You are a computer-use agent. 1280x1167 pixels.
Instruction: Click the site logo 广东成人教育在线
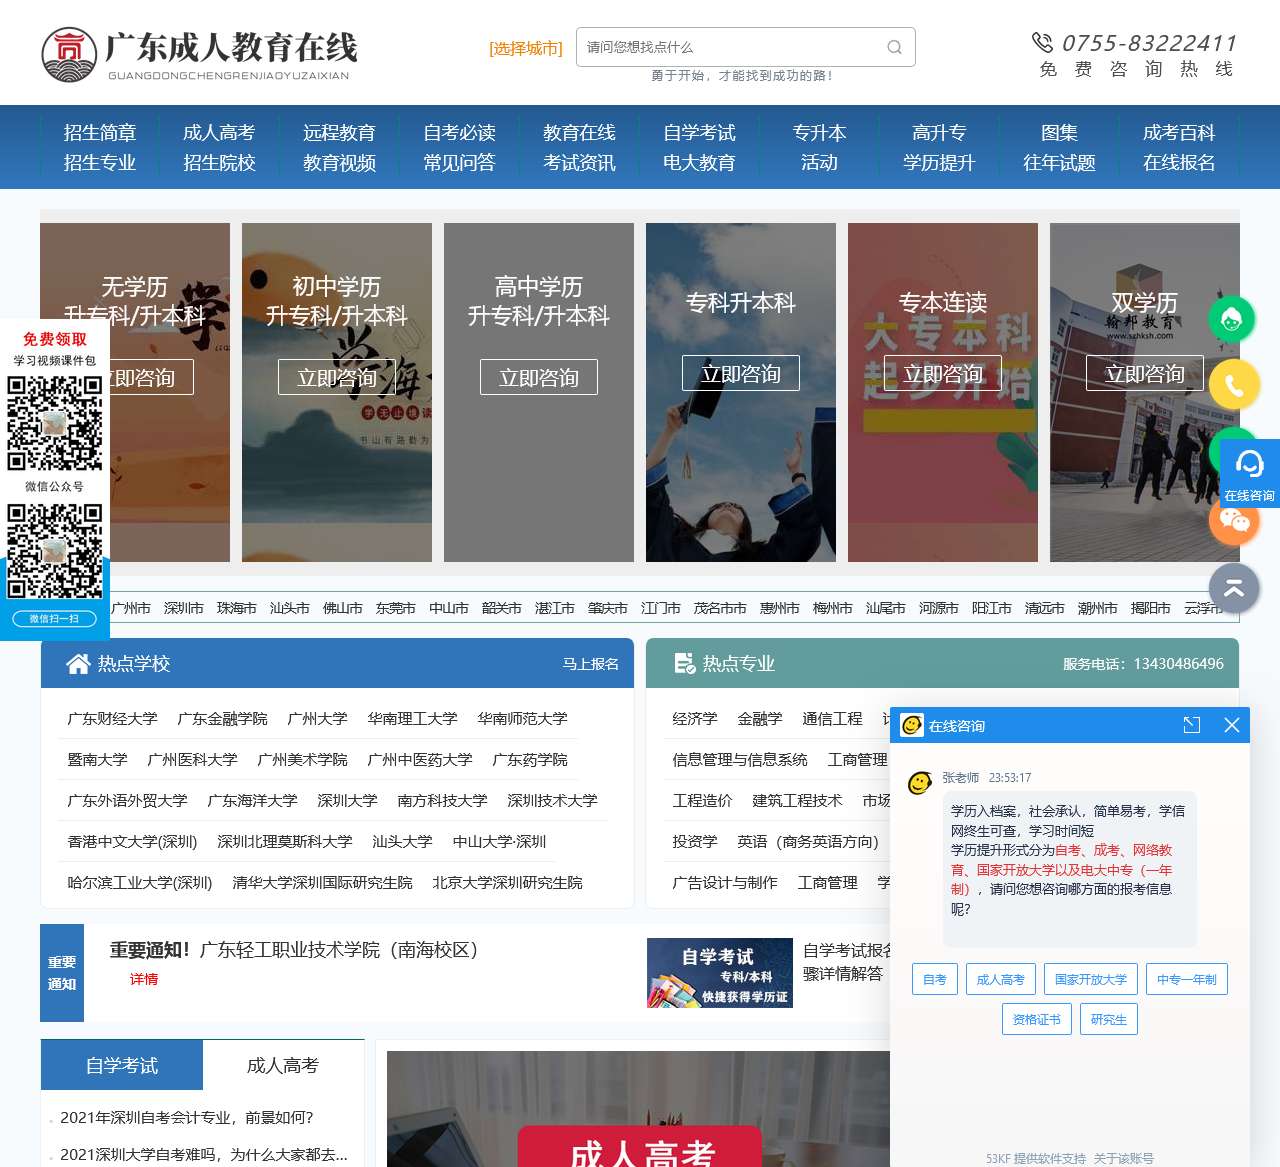(200, 55)
